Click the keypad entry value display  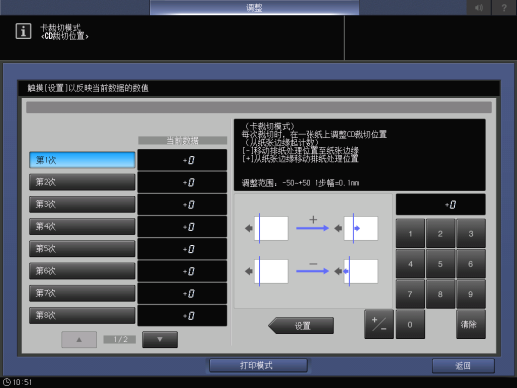[441, 204]
